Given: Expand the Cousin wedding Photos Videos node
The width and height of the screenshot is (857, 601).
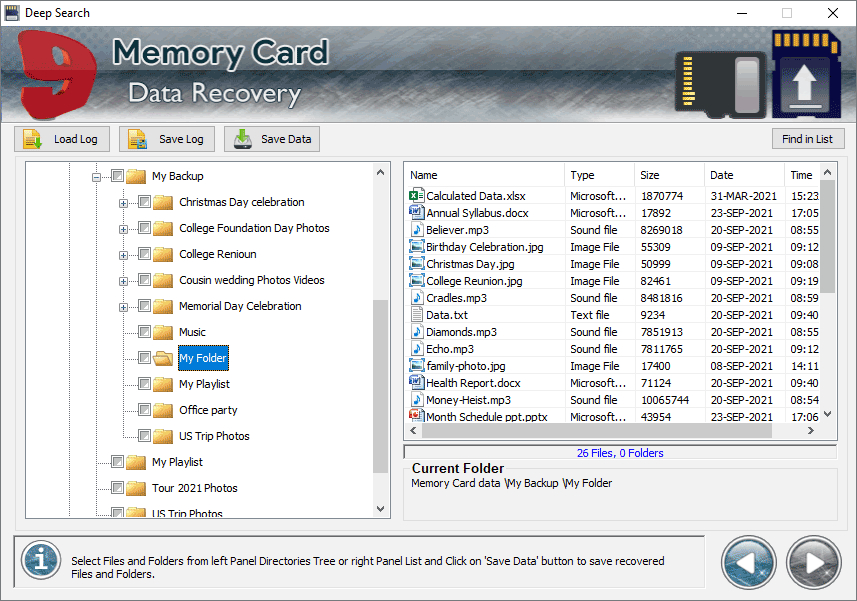Looking at the screenshot, I should (x=124, y=281).
